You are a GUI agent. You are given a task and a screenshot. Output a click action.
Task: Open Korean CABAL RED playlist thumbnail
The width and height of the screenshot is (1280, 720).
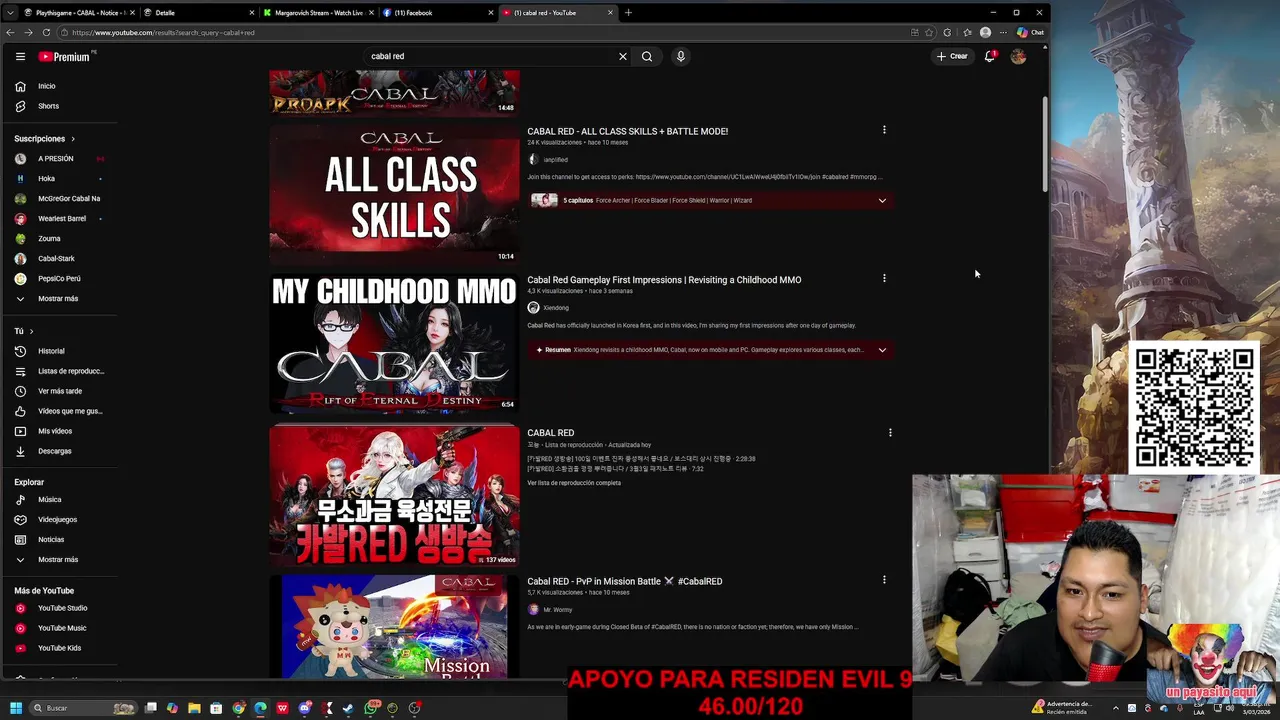pyautogui.click(x=394, y=495)
